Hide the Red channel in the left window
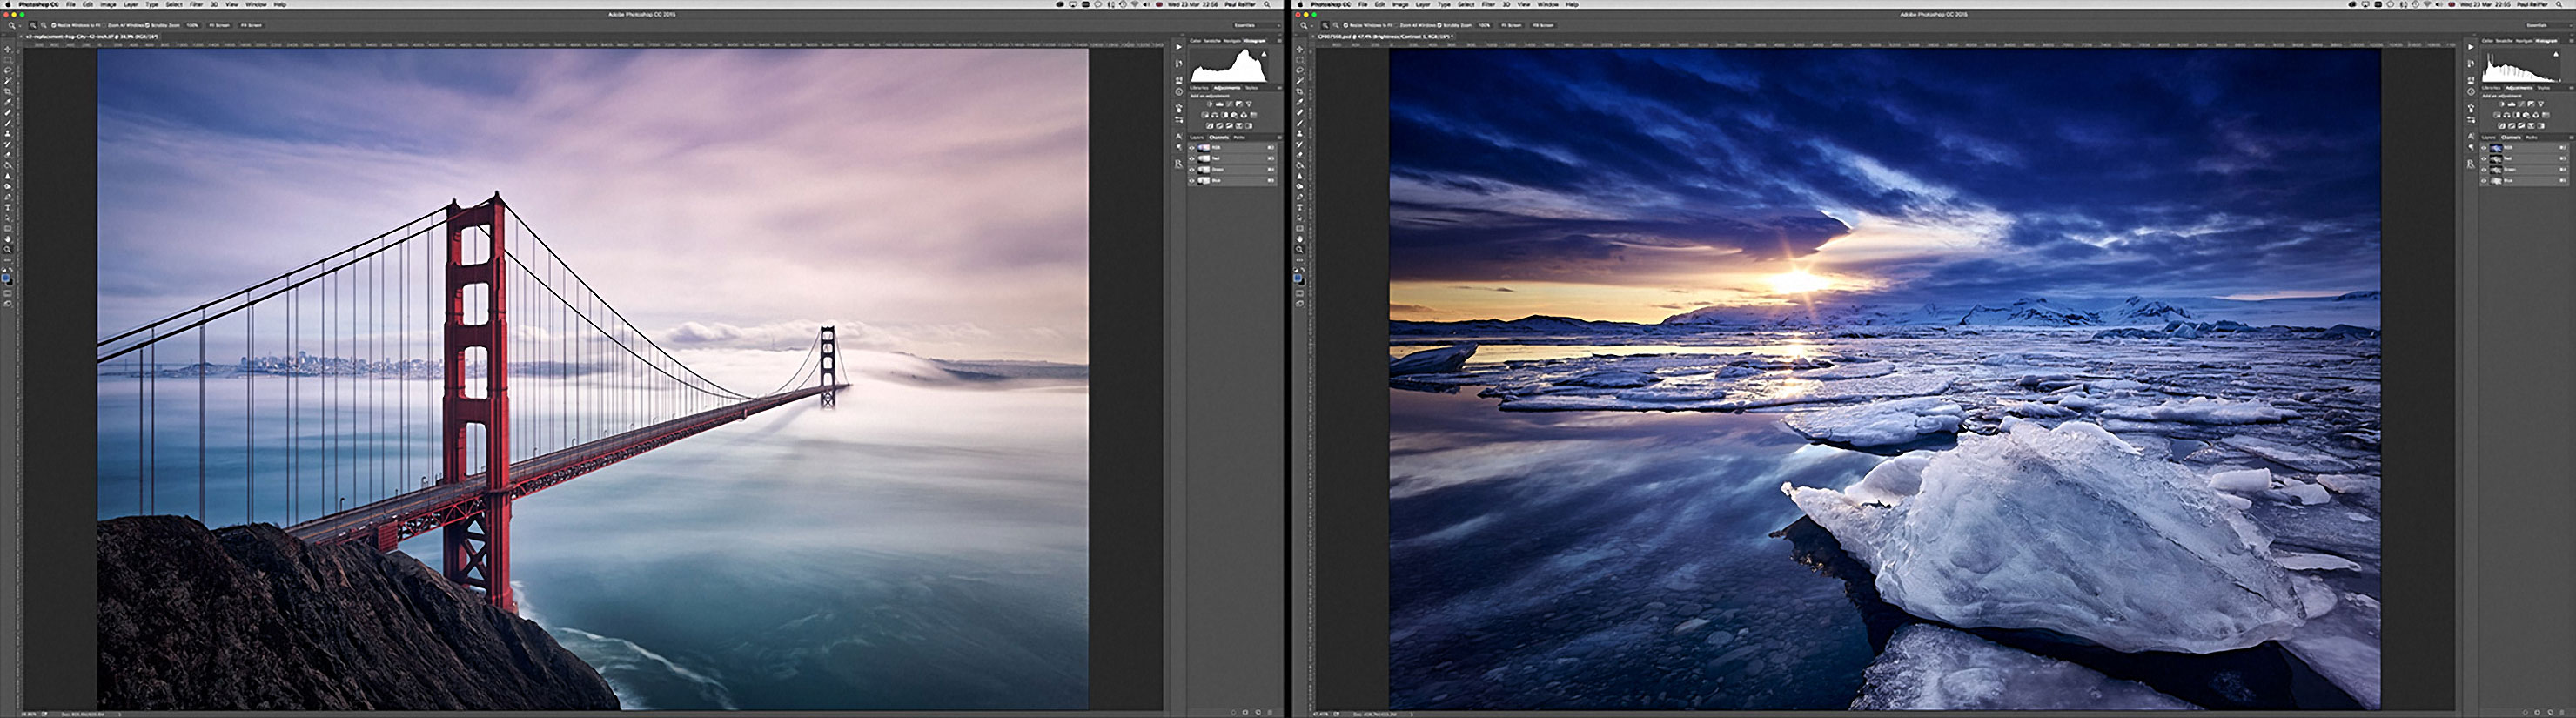 [1192, 158]
